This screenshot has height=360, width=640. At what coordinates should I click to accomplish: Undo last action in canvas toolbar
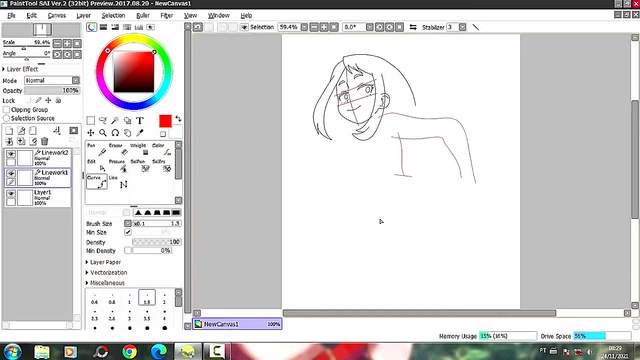pos(198,27)
